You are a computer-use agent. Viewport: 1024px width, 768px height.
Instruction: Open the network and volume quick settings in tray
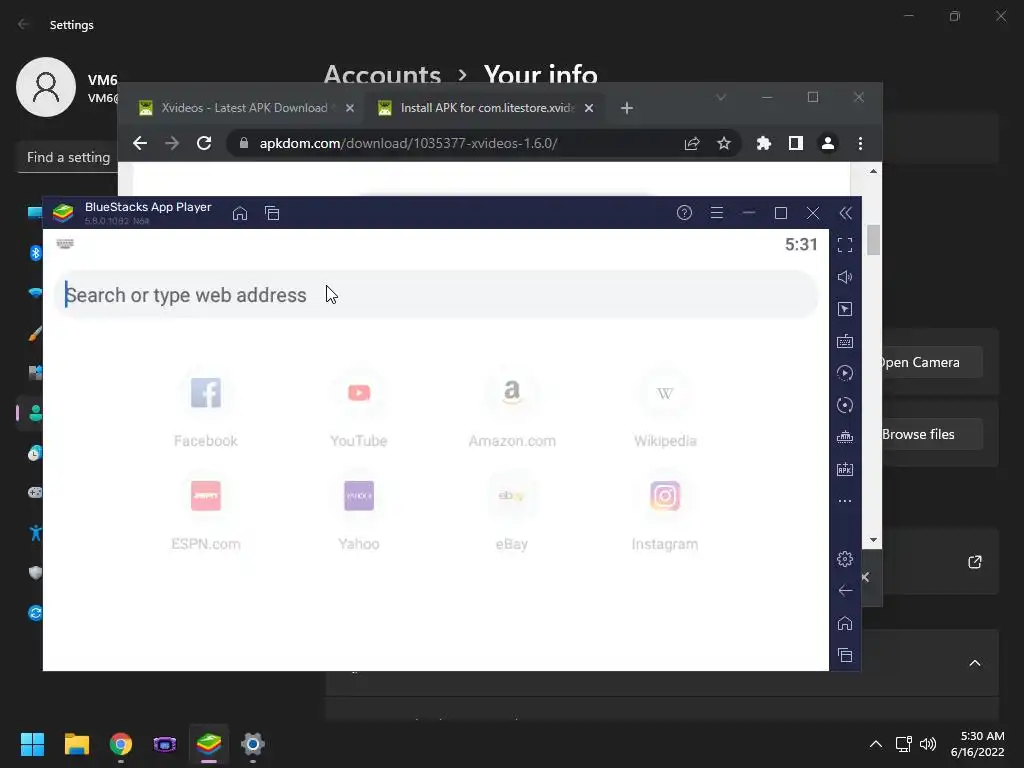coord(916,744)
